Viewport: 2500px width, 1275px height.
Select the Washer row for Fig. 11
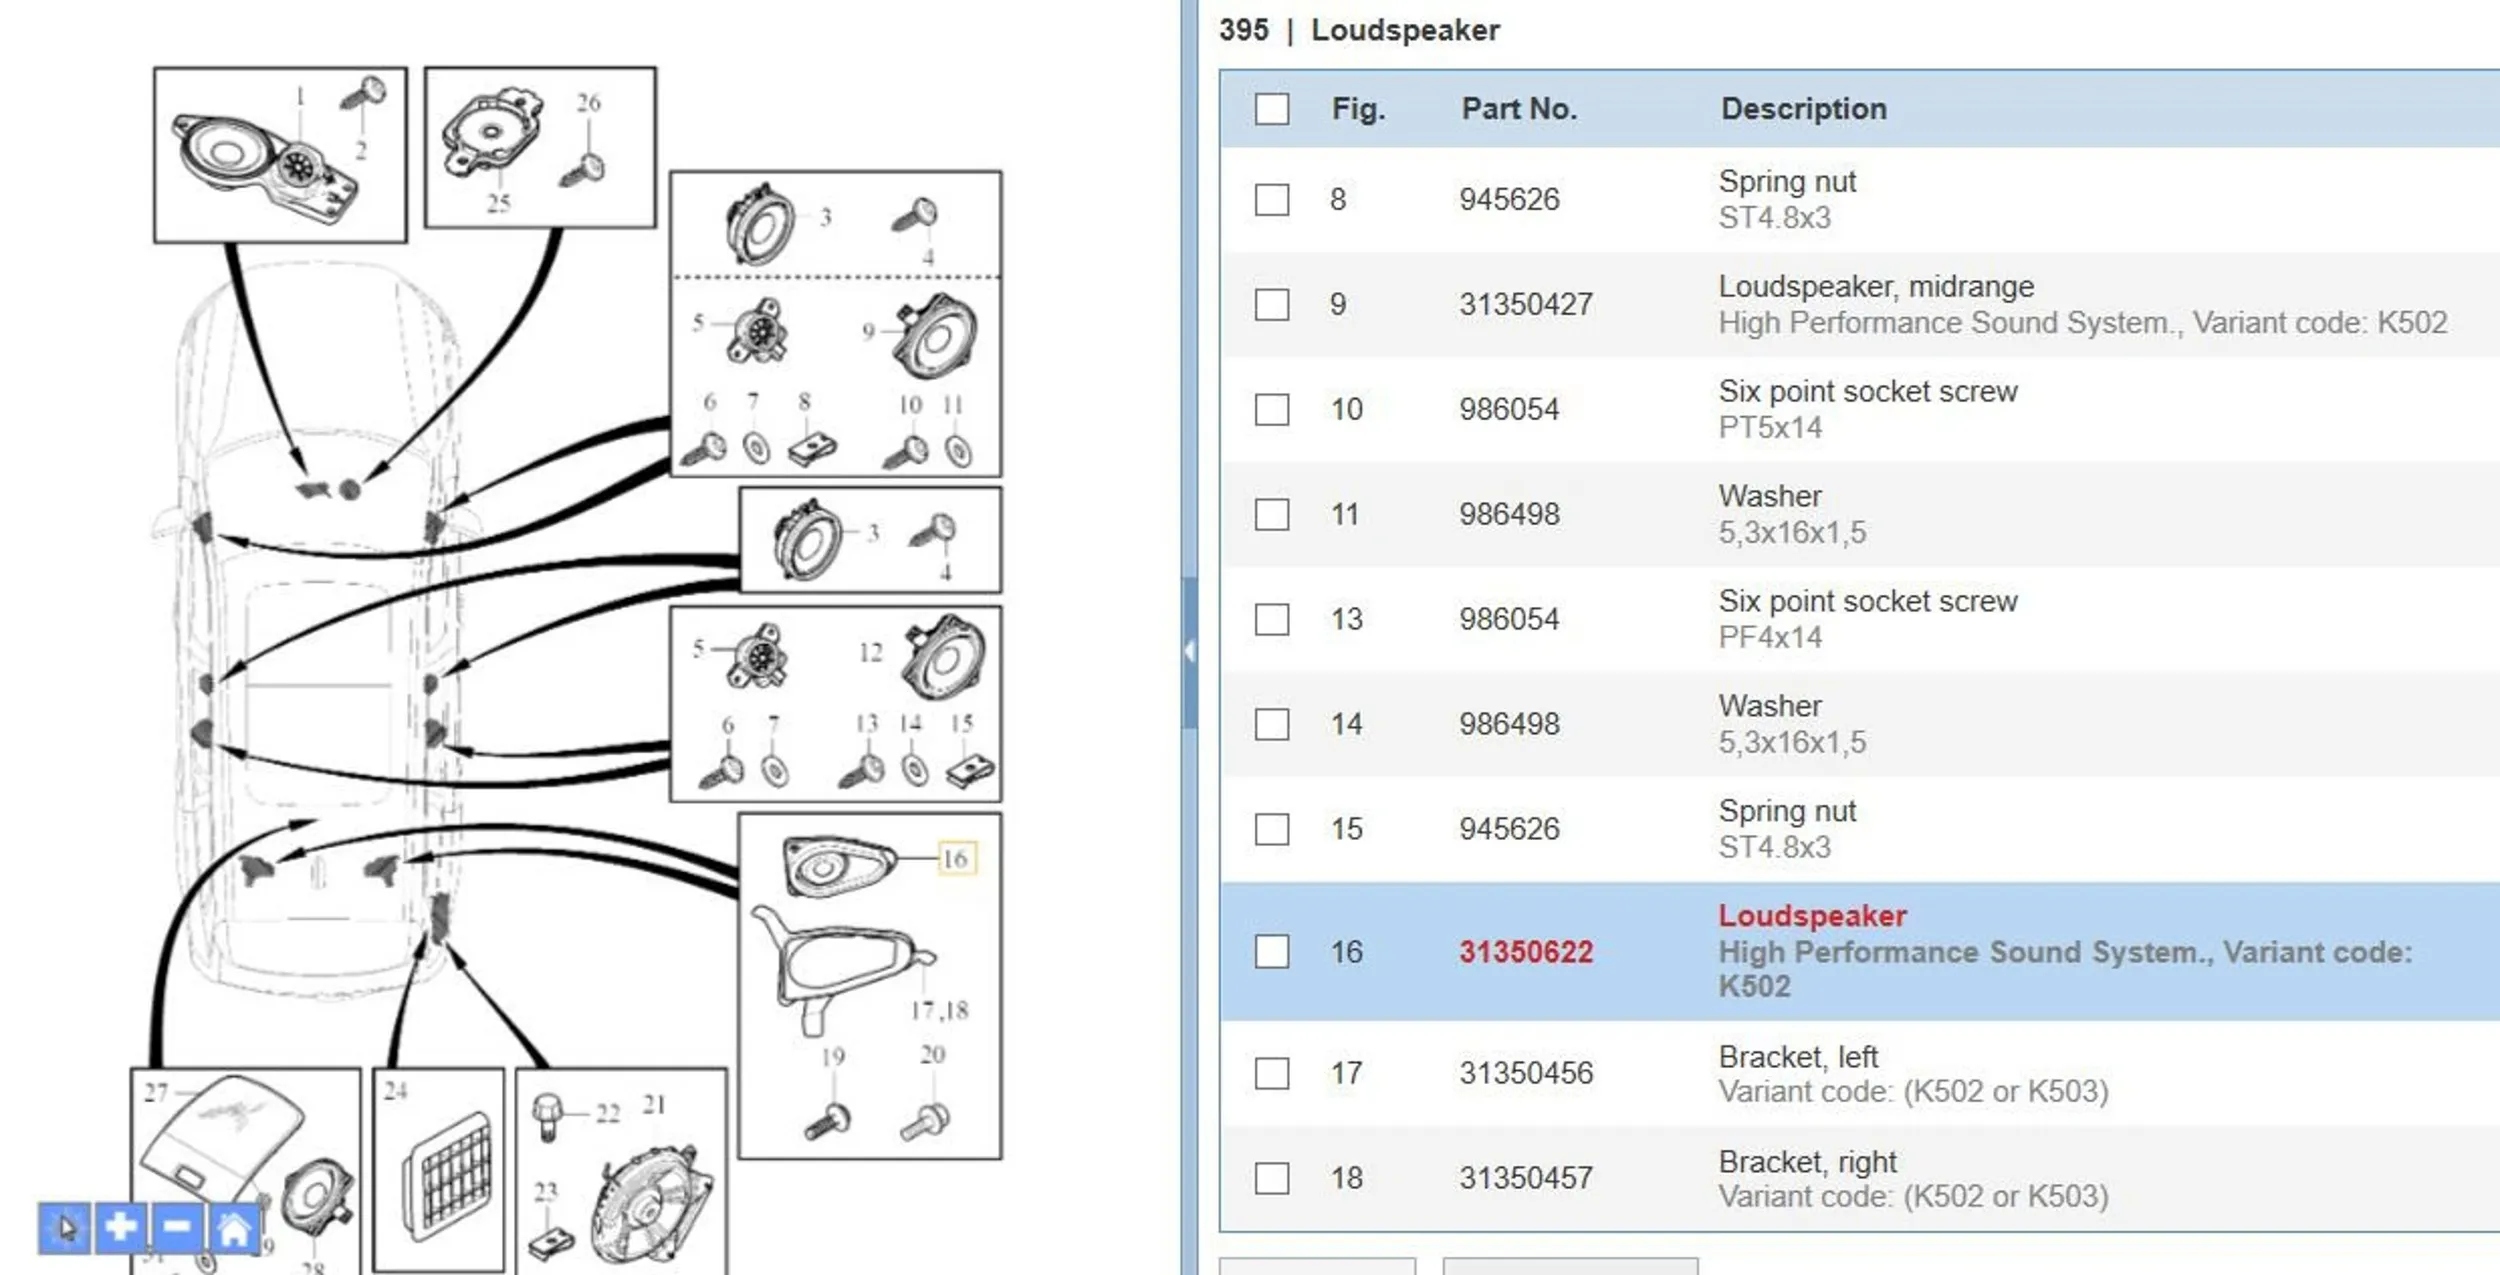(1860, 514)
